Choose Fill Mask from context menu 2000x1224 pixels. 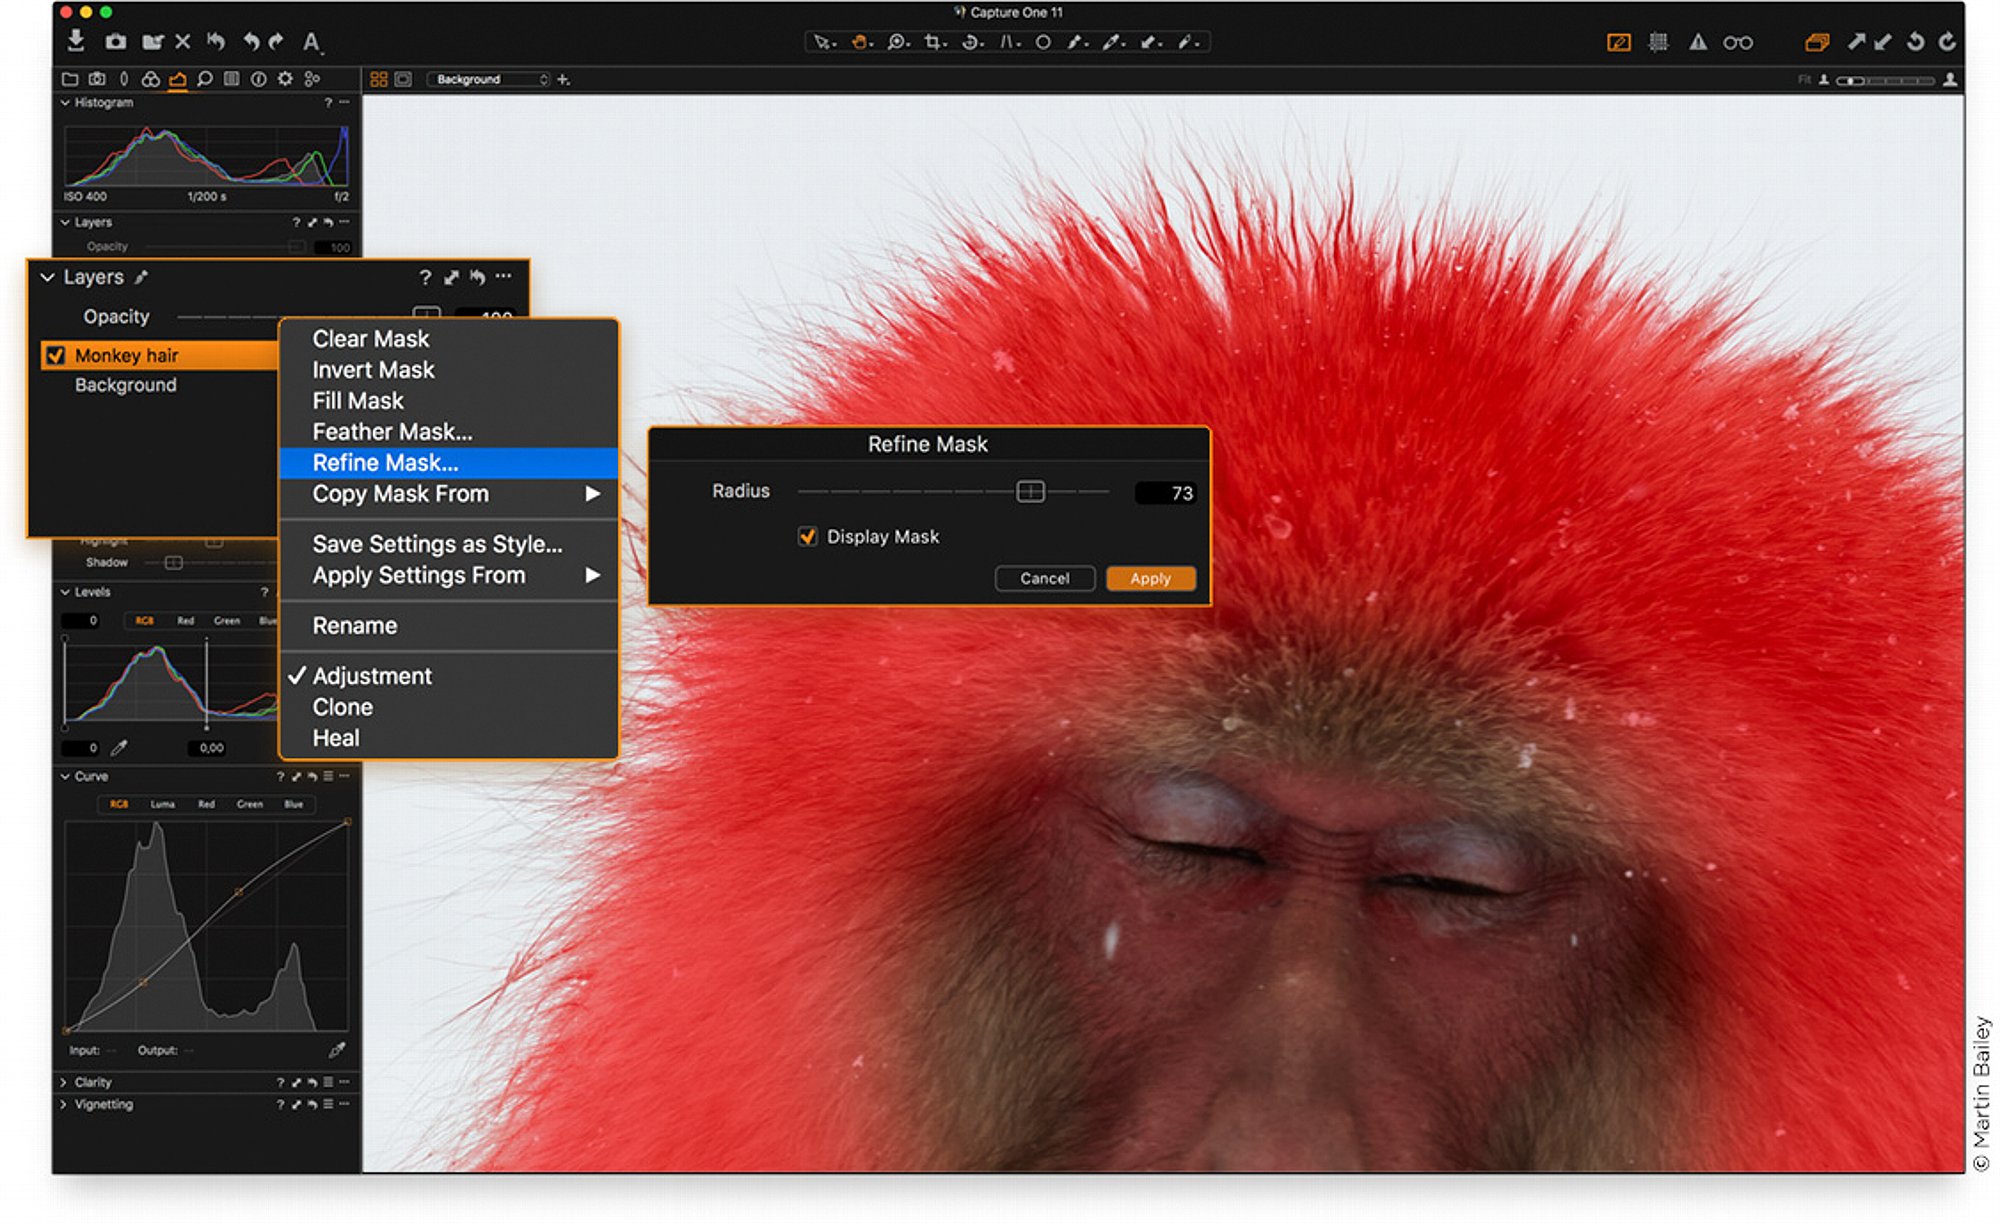[449, 401]
